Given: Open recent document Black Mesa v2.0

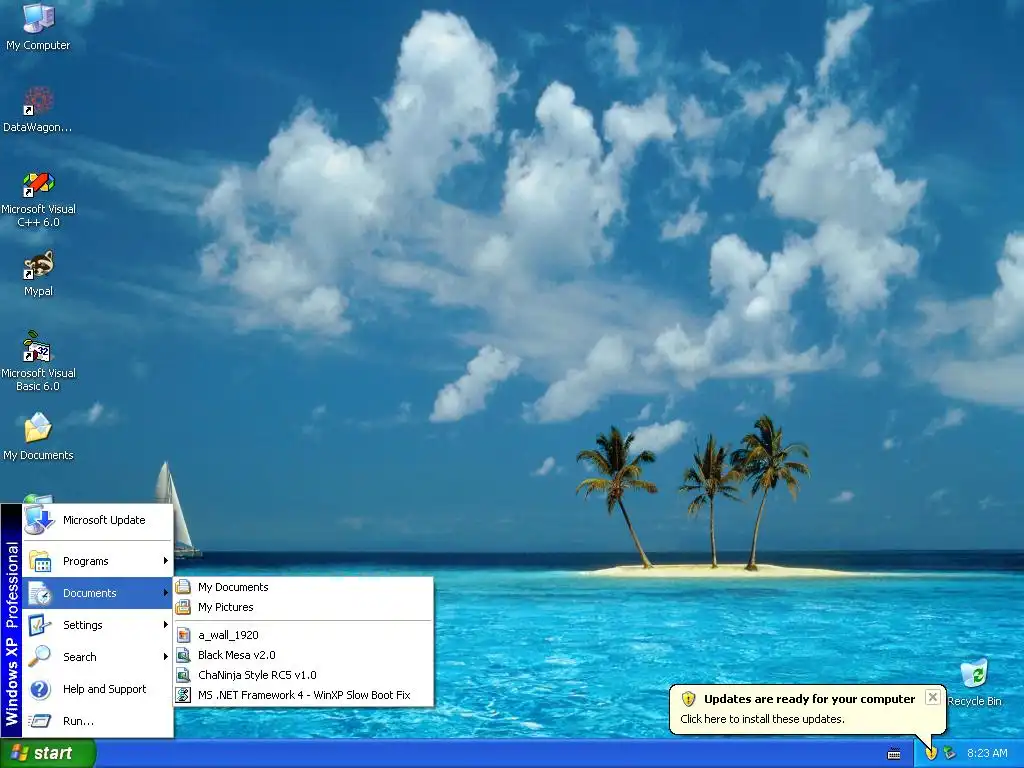Looking at the screenshot, I should 303,655.
